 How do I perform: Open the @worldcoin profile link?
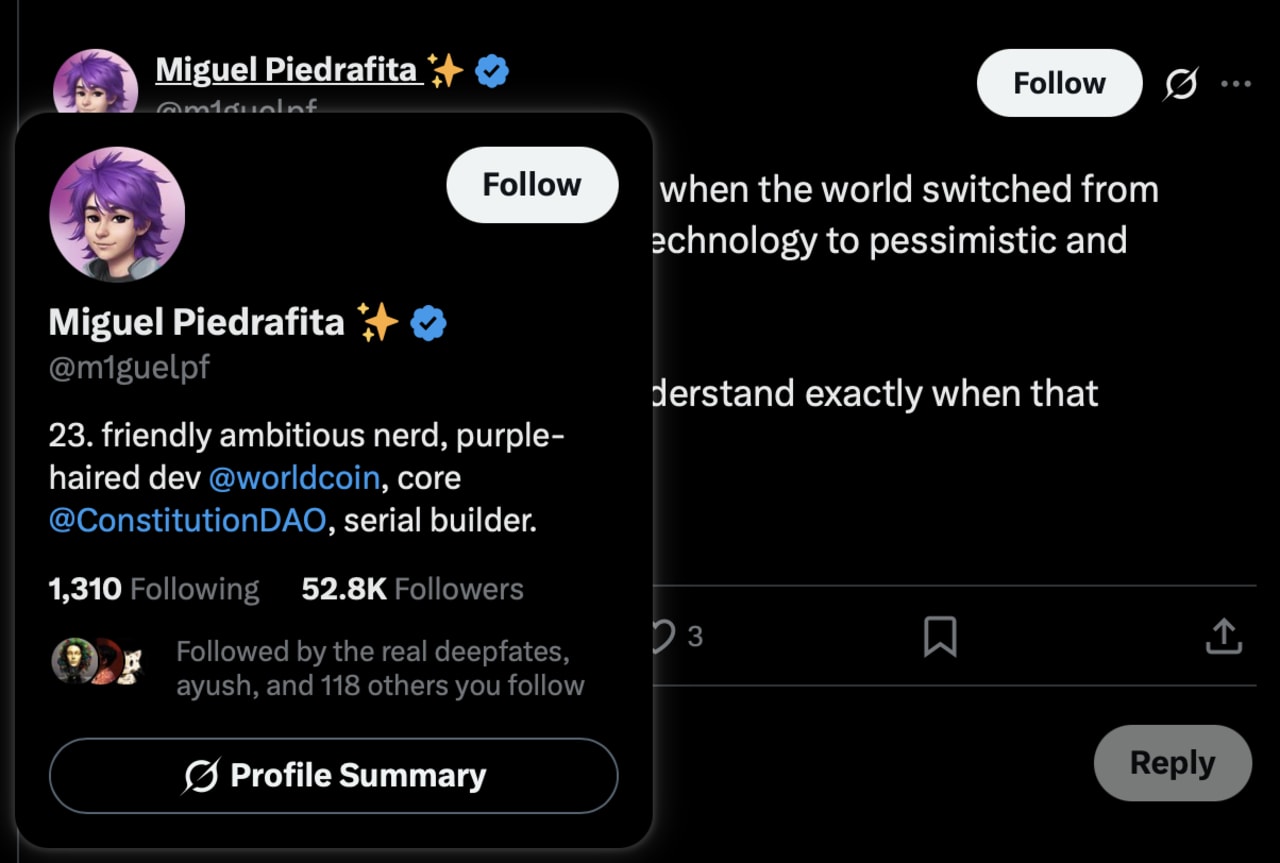point(294,477)
